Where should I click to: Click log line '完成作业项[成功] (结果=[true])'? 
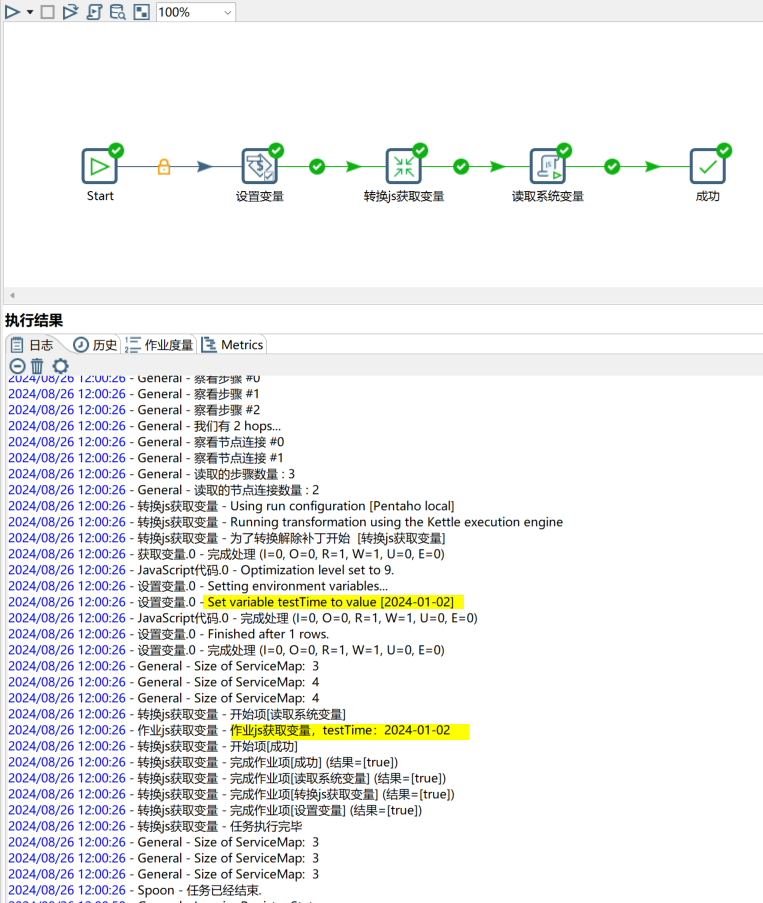(314, 762)
